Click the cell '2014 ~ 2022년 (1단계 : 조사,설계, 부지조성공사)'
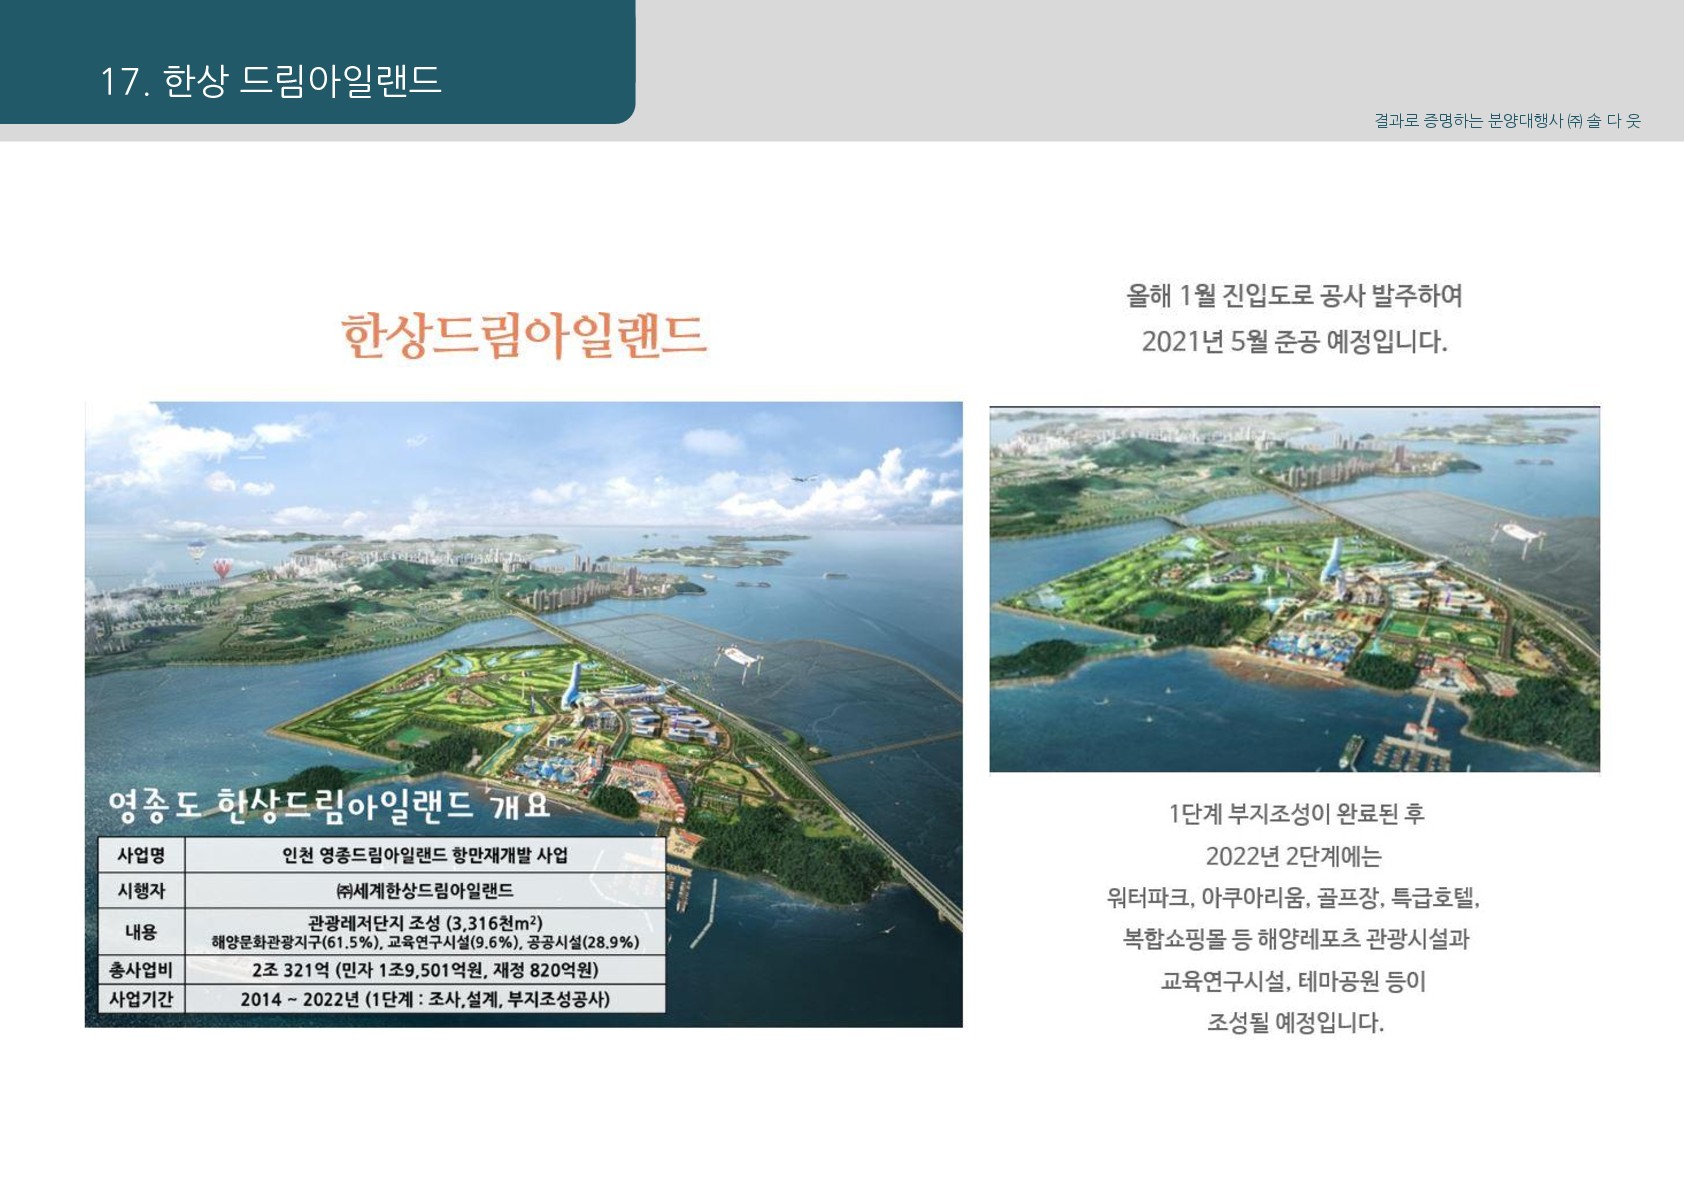Viewport: 1684px width, 1191px height. click(x=425, y=998)
